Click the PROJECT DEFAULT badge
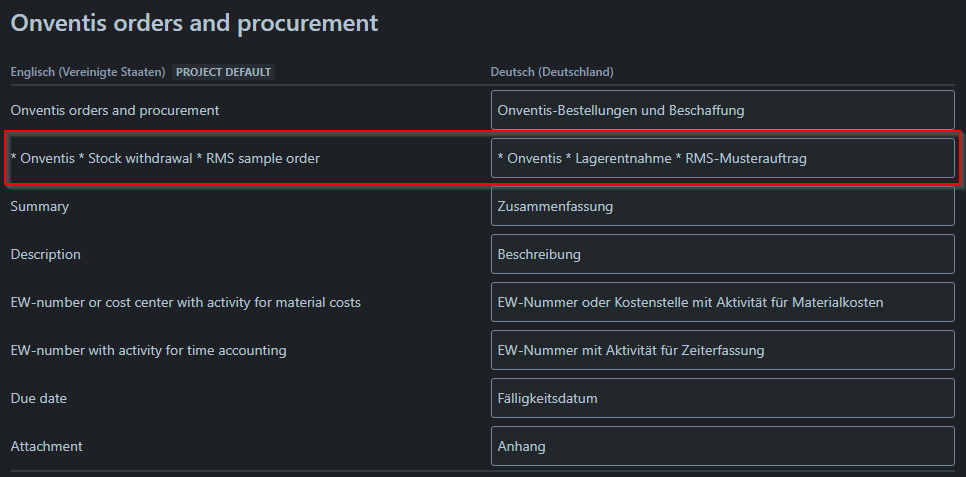Image resolution: width=966 pixels, height=477 pixels. [x=224, y=72]
